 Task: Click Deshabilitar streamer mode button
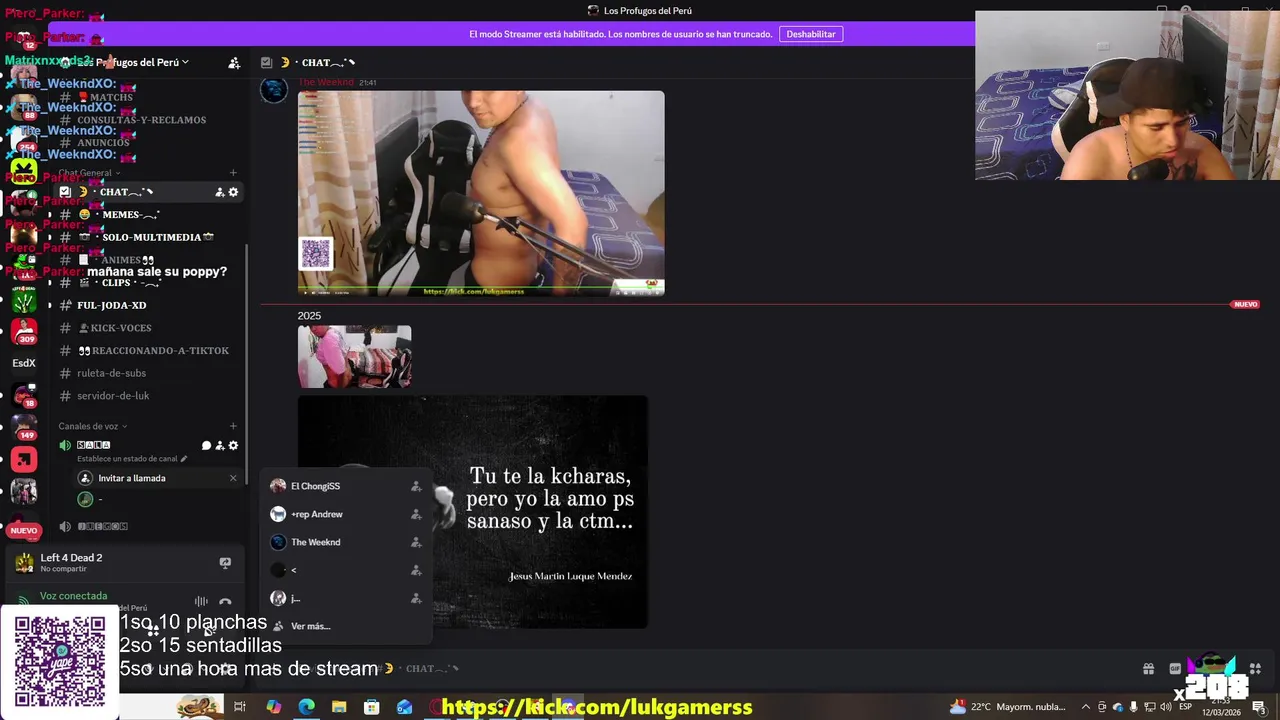(x=811, y=34)
